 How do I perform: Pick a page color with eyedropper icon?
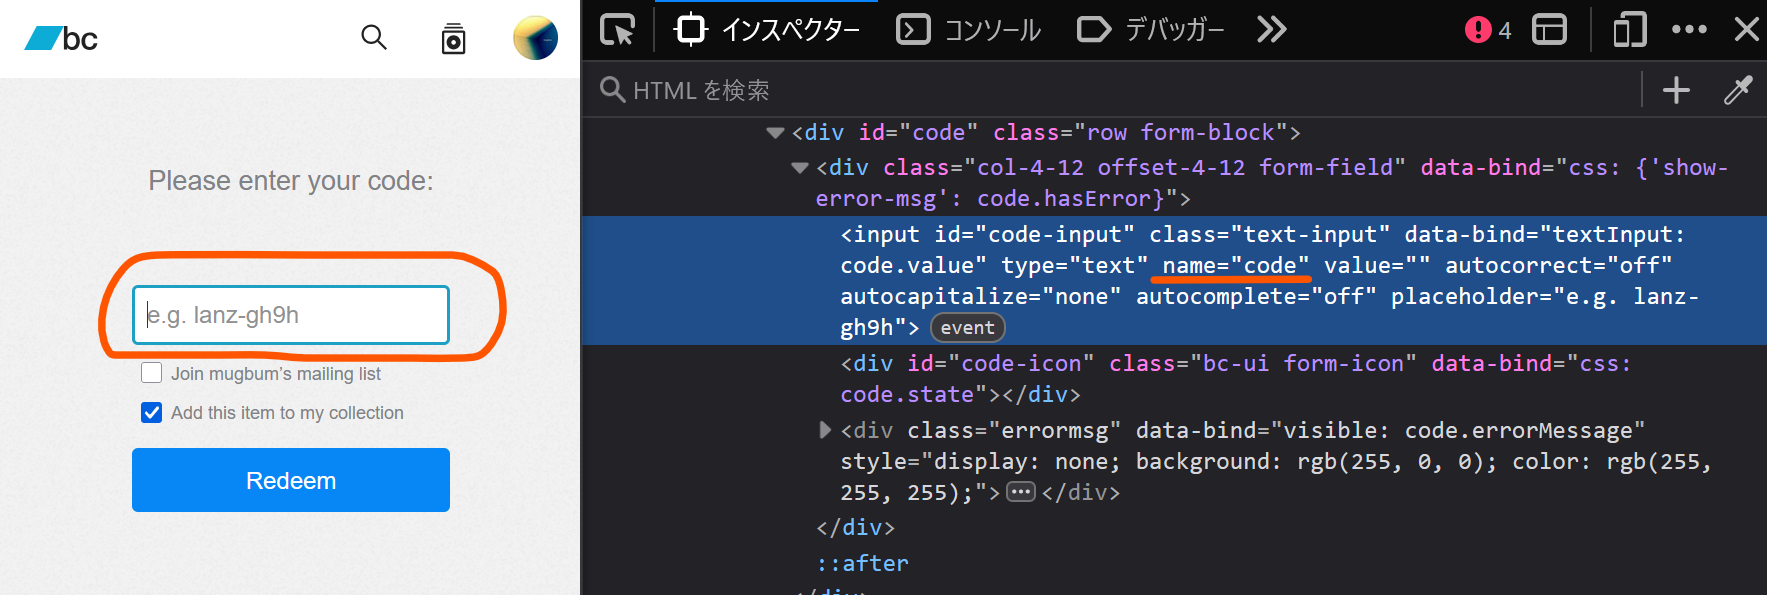(1738, 90)
